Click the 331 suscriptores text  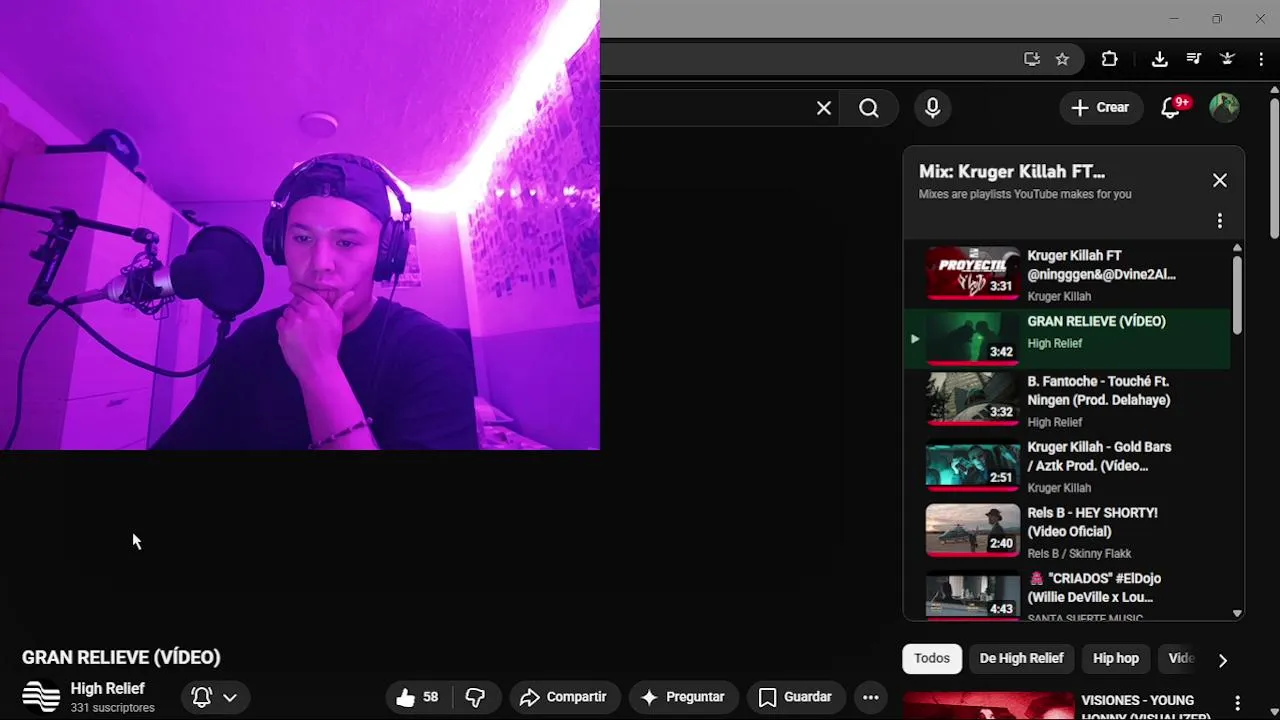pyautogui.click(x=112, y=708)
